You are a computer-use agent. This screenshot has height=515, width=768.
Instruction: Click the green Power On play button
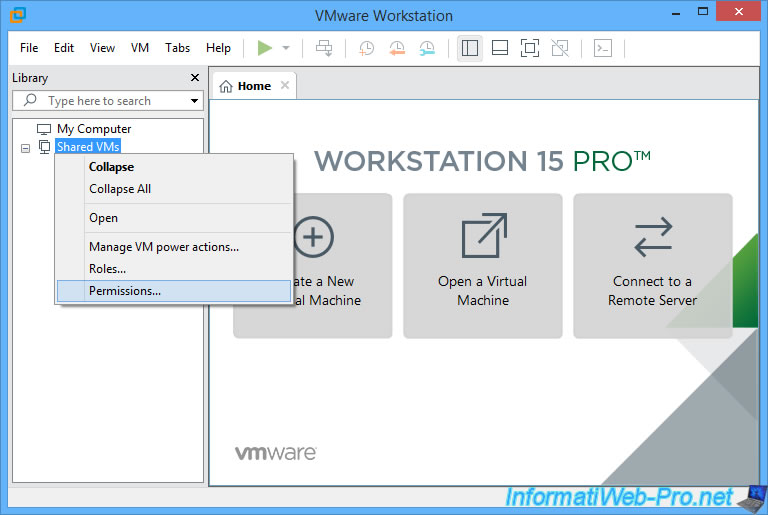coord(264,48)
